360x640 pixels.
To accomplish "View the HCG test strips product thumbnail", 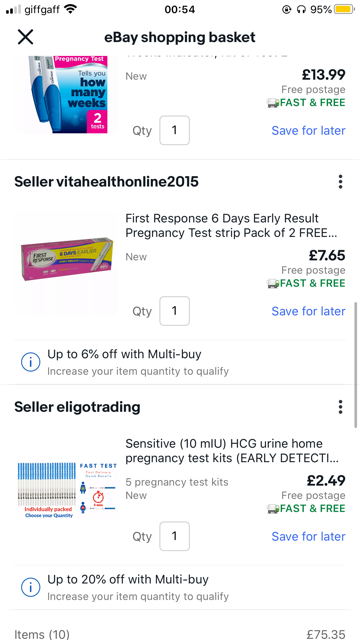I will [67, 490].
